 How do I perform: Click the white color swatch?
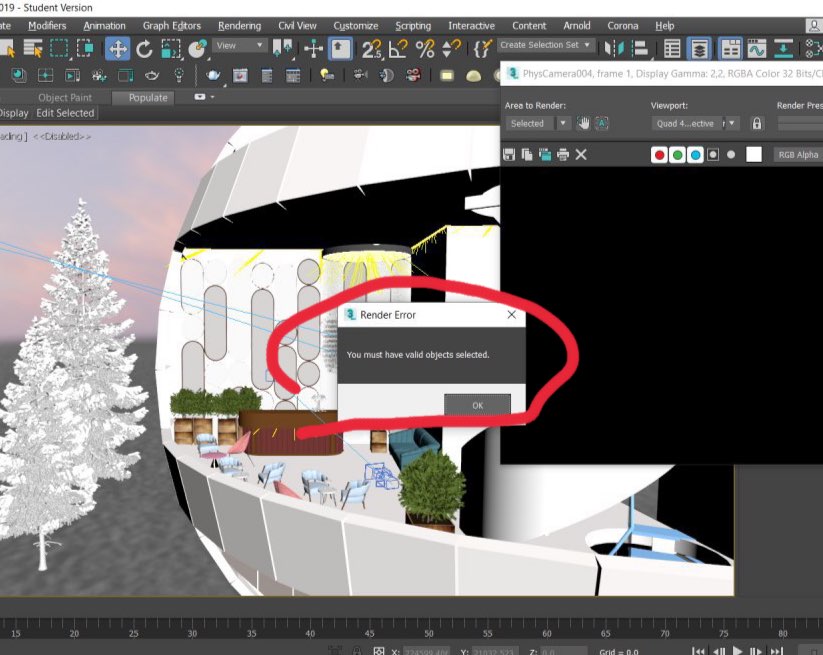click(x=754, y=155)
